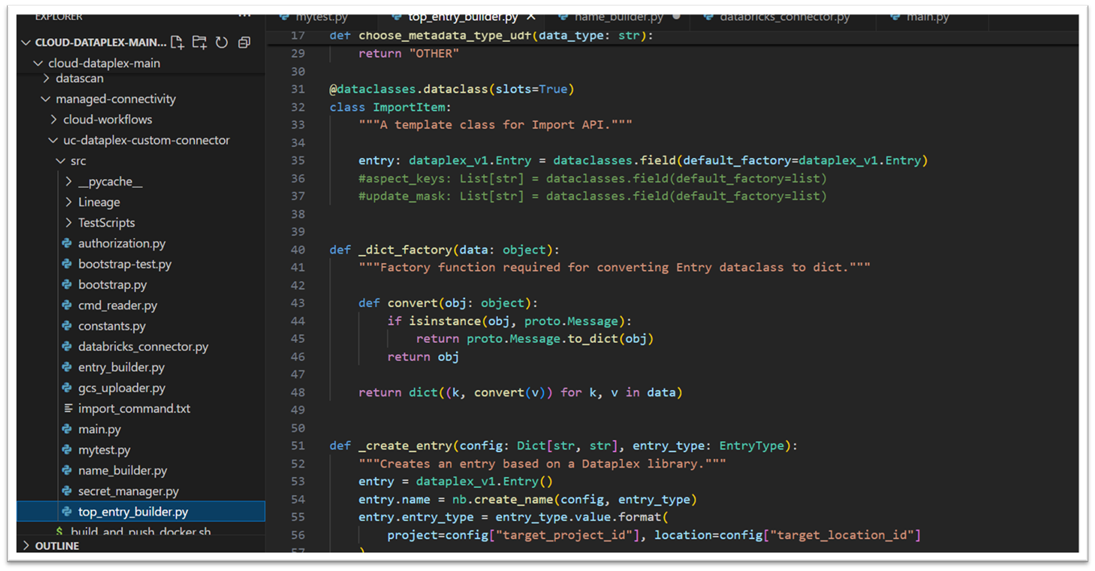
Task: Click the text file icon beside import_command.txt
Action: 67,408
